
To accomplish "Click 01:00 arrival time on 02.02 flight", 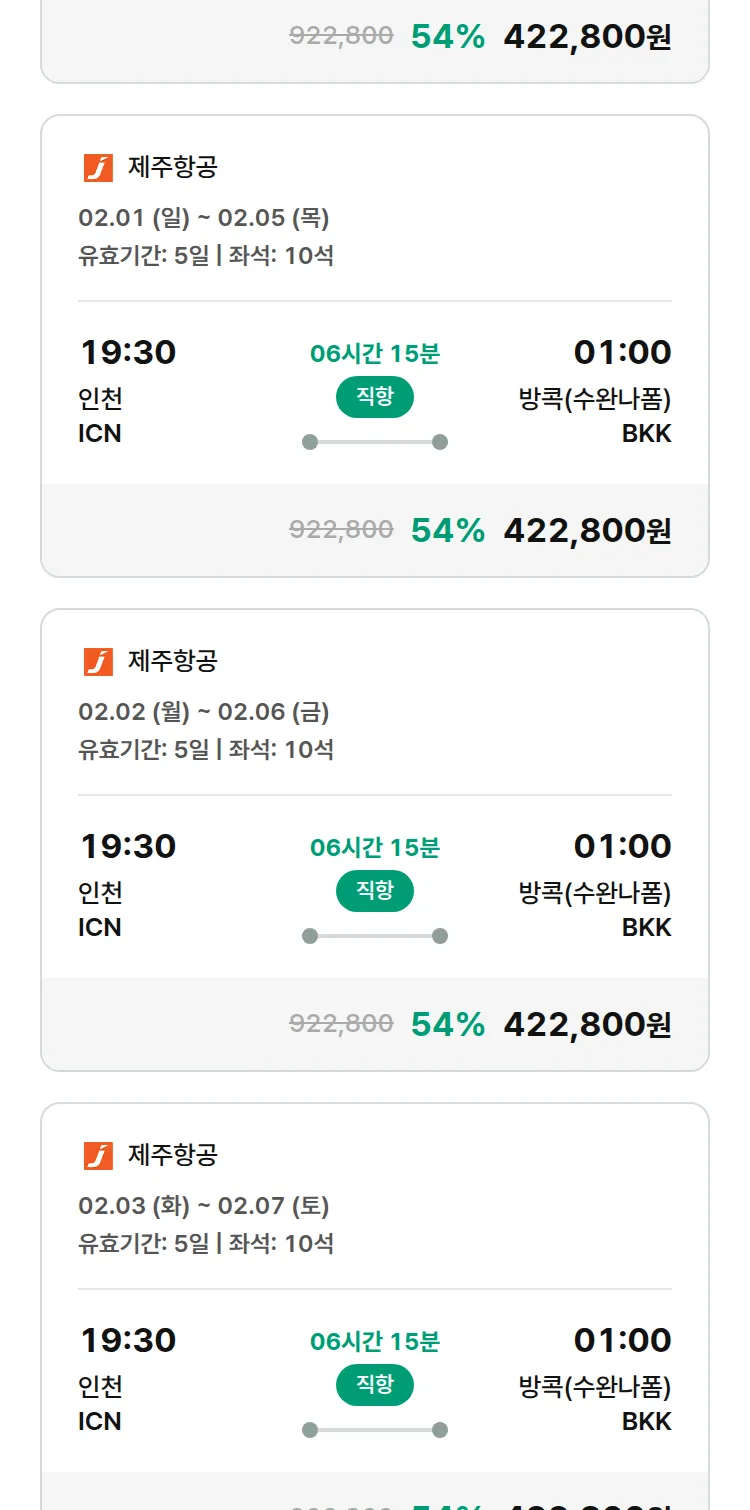I will coord(622,847).
